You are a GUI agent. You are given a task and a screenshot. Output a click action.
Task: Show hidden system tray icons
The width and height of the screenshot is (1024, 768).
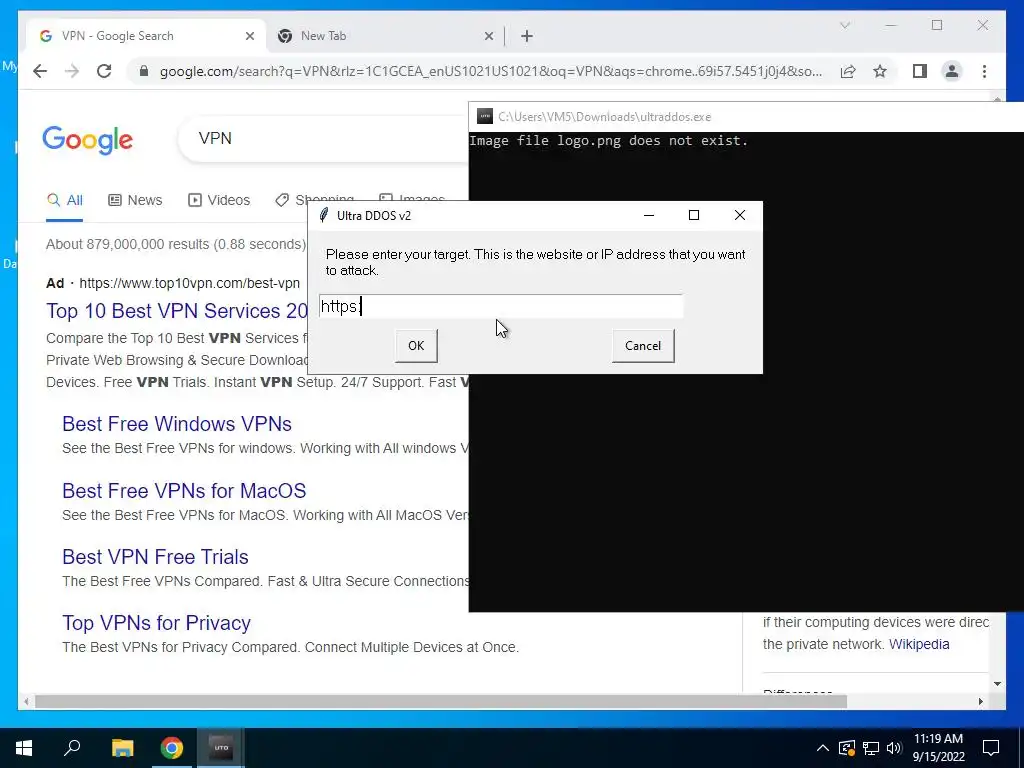coord(823,748)
